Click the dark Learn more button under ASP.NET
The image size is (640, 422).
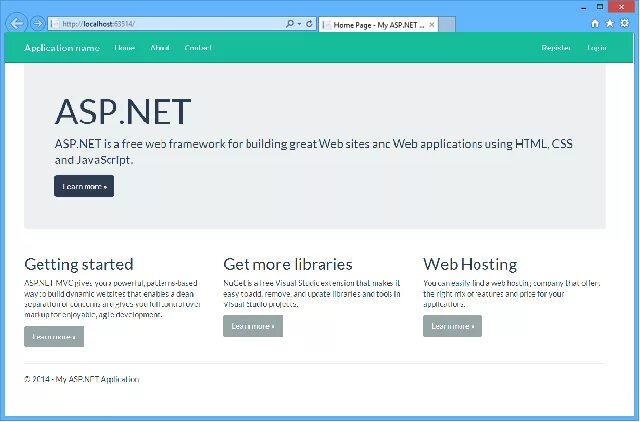pos(84,186)
